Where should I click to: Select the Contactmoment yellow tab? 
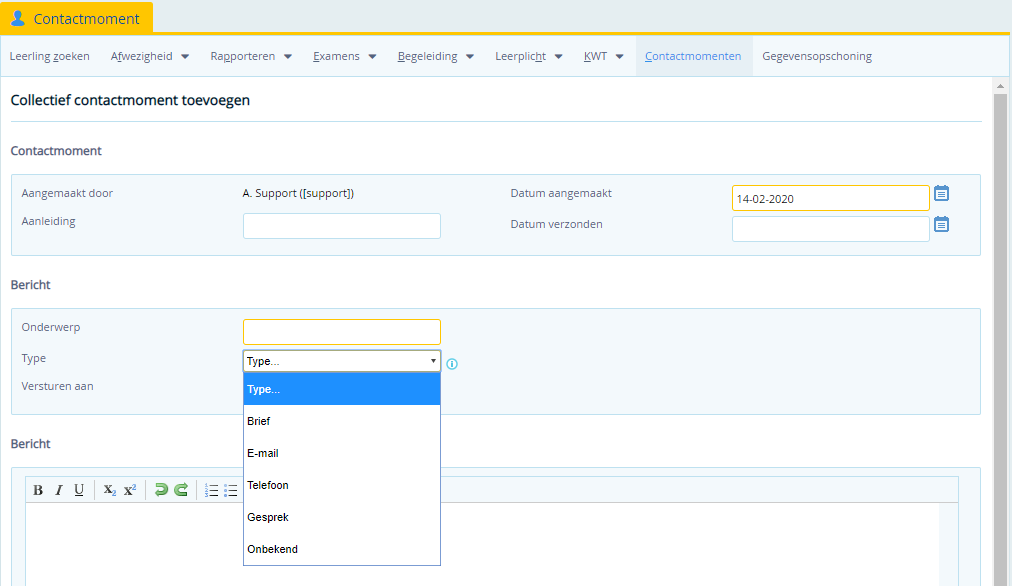76,18
